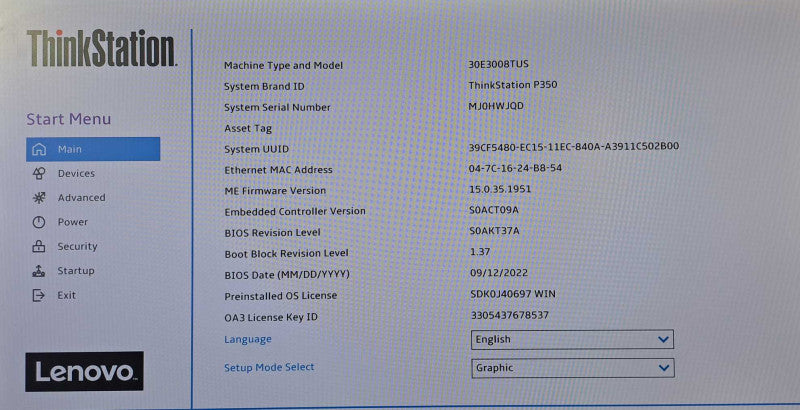This screenshot has height=410, width=800.
Task: Click the Preinstalled OS License label
Action: click(x=281, y=296)
